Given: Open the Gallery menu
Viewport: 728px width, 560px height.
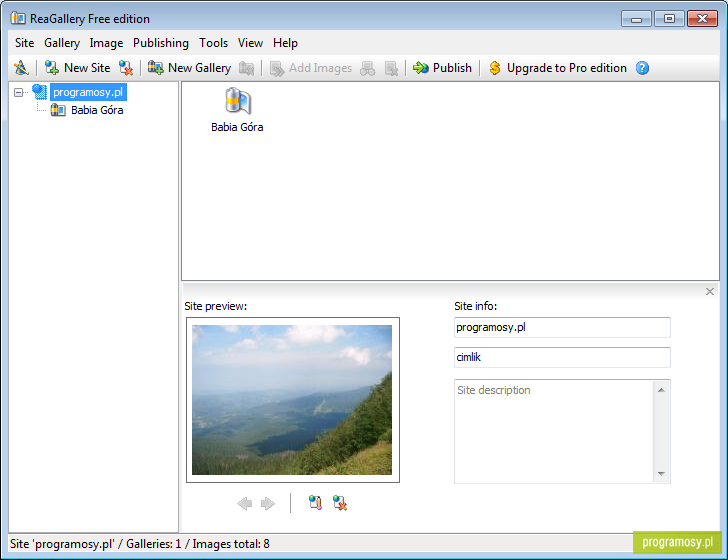Looking at the screenshot, I should [x=62, y=43].
